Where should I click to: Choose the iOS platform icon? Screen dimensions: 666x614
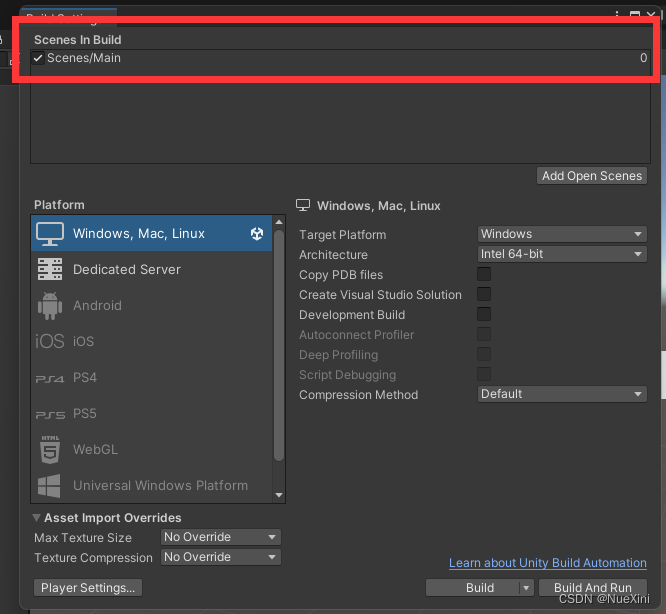[50, 341]
